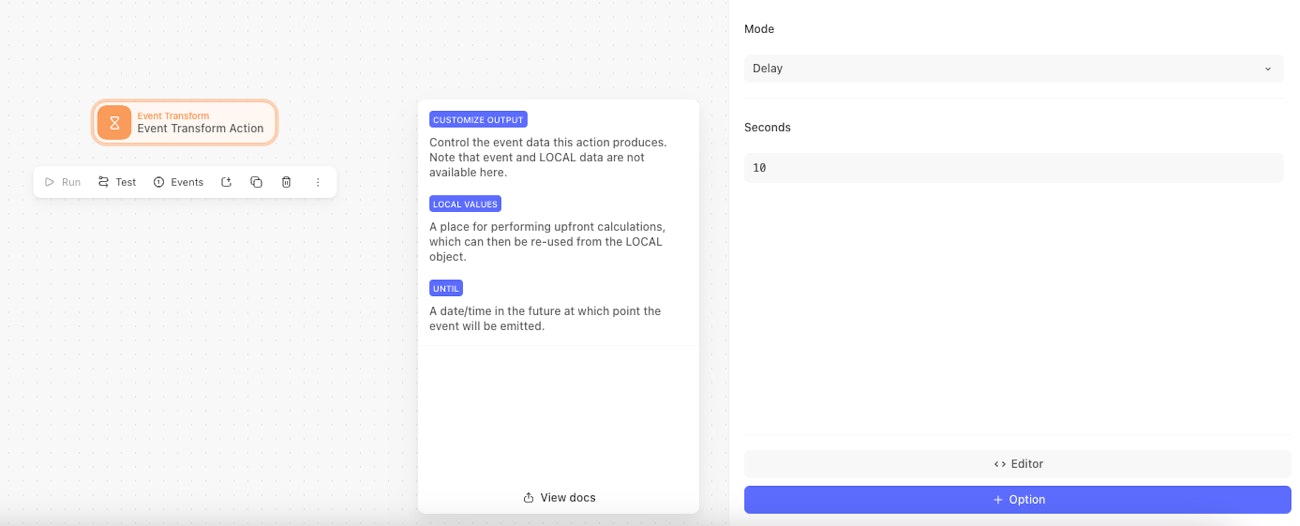Choose the UNTIL option tag

point(446,288)
